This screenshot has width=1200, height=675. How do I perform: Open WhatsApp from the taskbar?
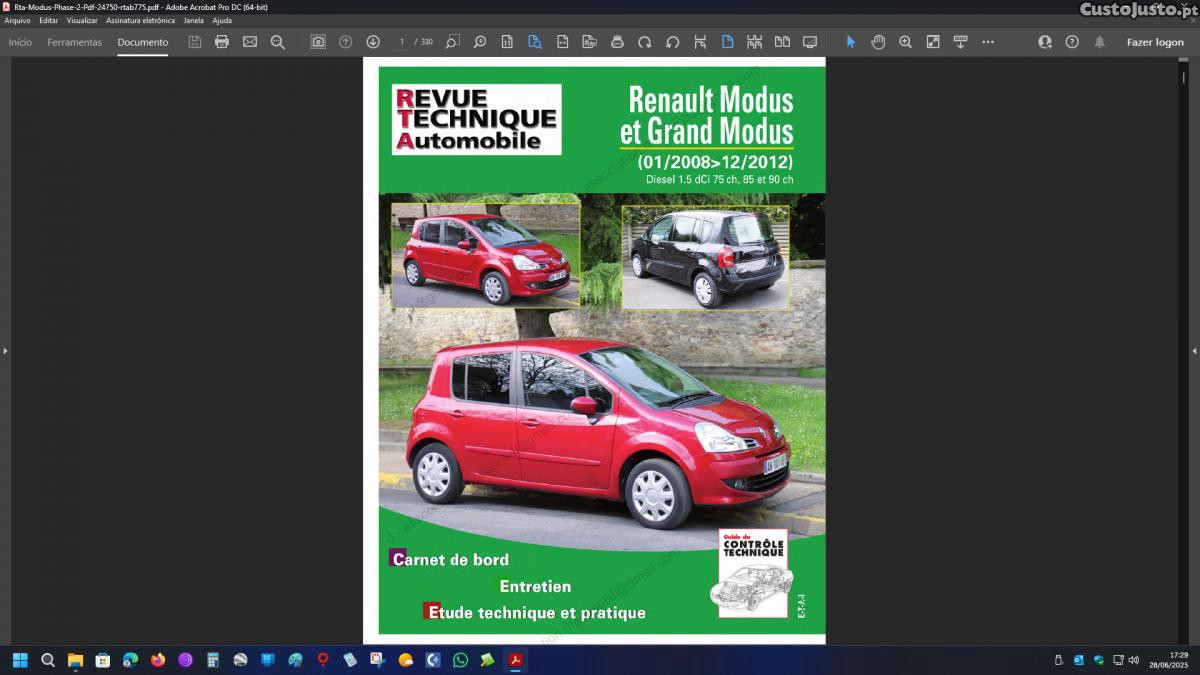click(460, 660)
